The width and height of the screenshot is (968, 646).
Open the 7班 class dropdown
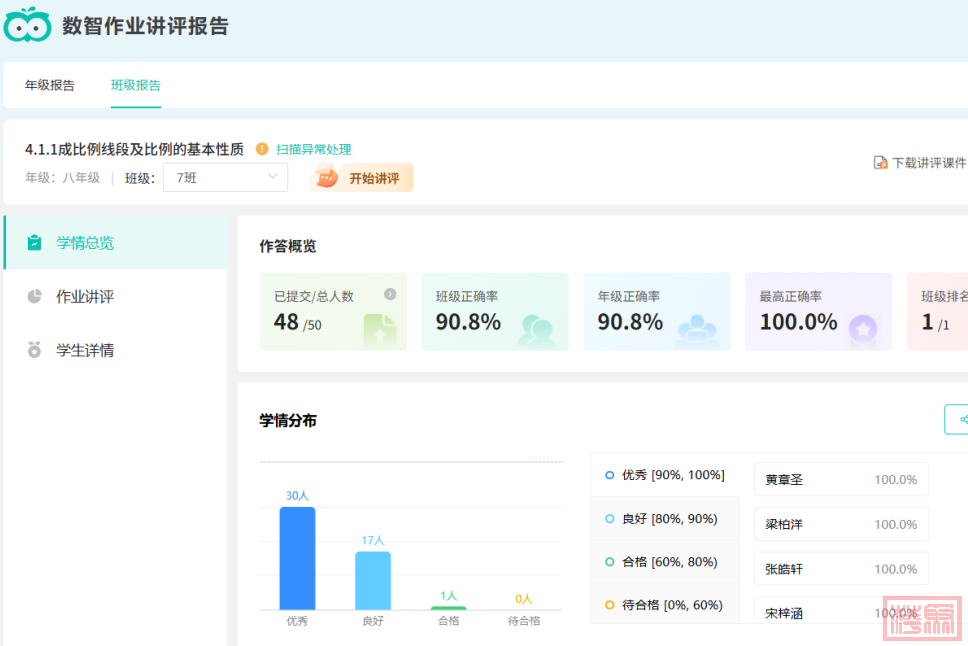pyautogui.click(x=225, y=178)
